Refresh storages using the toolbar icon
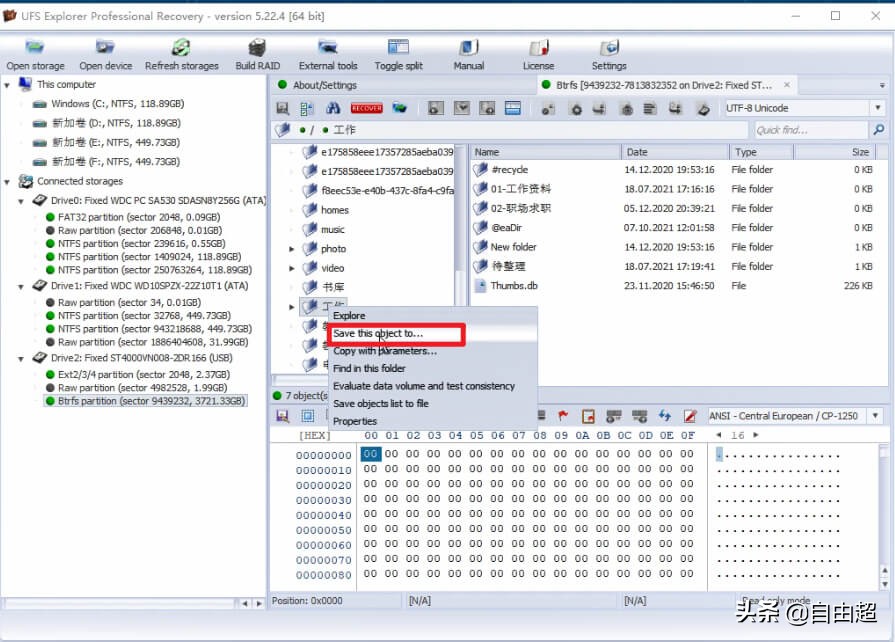The image size is (895, 642). 182,47
